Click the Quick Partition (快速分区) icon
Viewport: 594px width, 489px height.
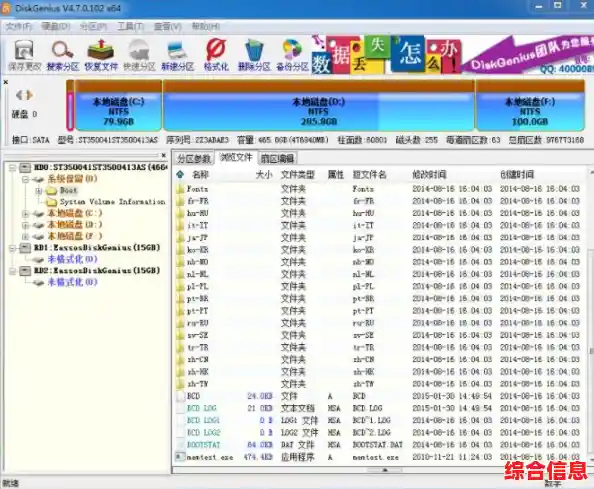[139, 55]
